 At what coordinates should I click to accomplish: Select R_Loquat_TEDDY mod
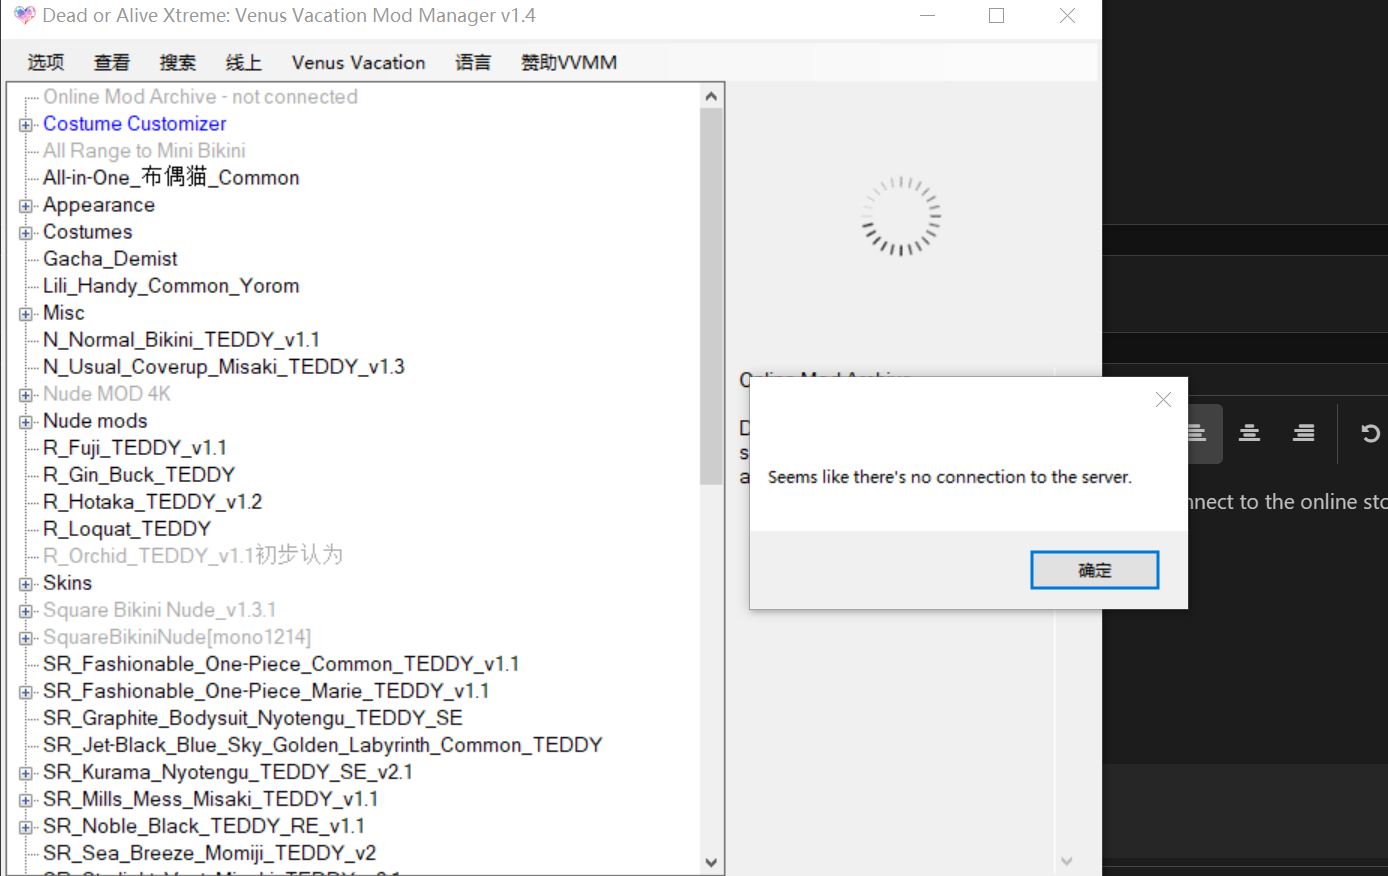[127, 529]
